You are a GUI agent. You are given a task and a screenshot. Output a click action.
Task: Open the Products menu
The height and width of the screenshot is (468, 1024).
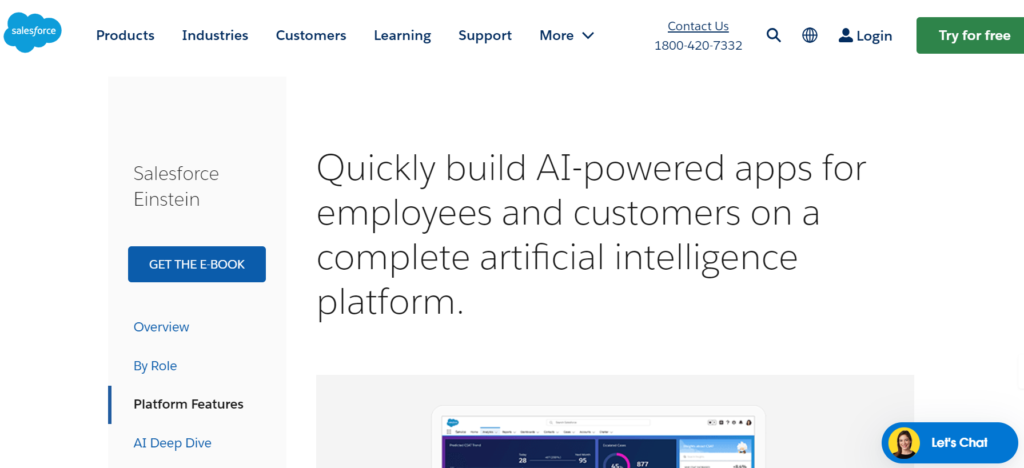(125, 35)
